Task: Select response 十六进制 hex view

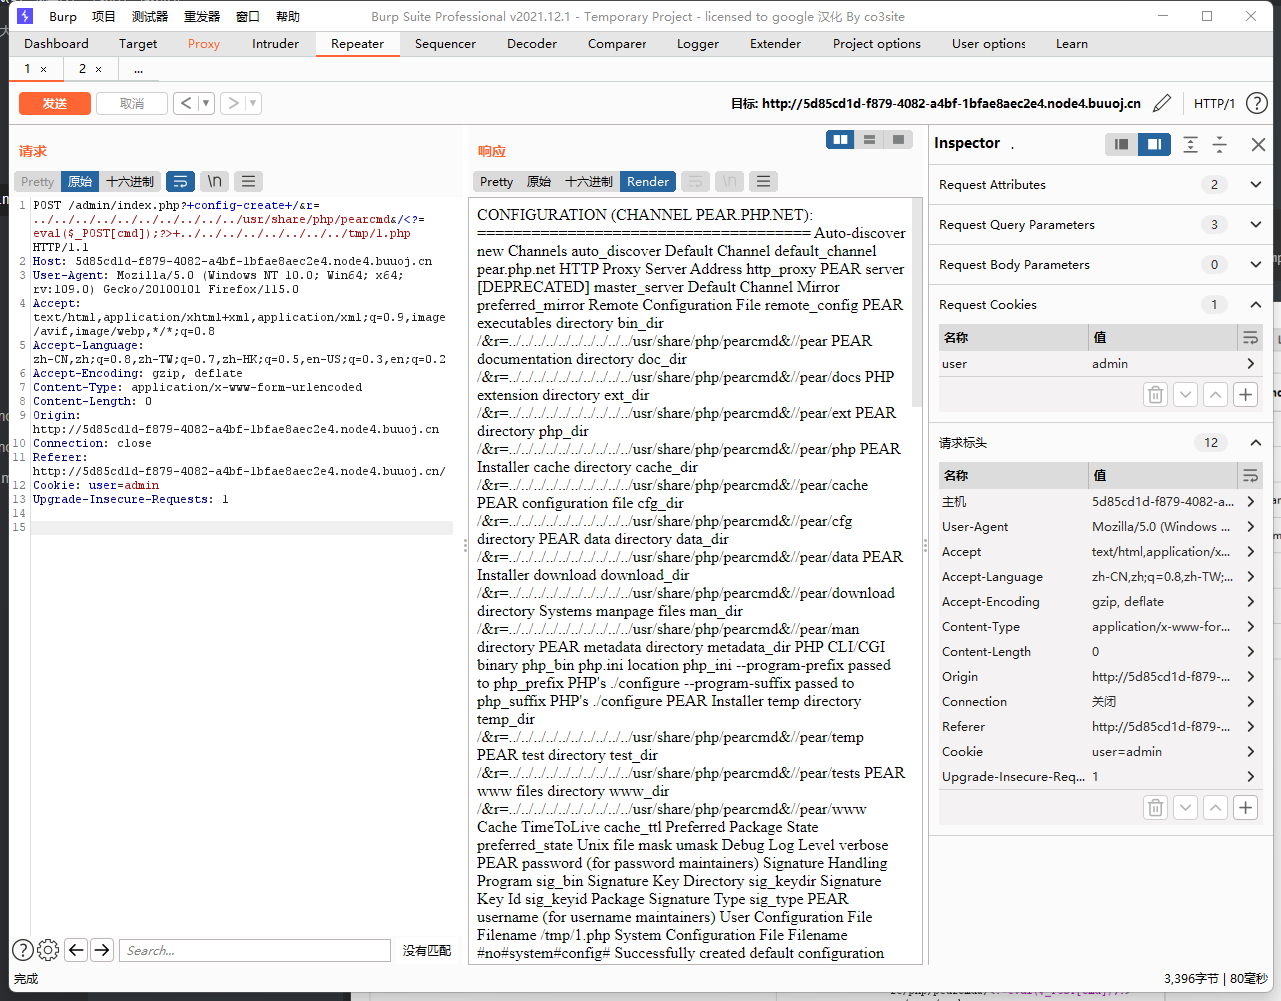Action: (589, 181)
